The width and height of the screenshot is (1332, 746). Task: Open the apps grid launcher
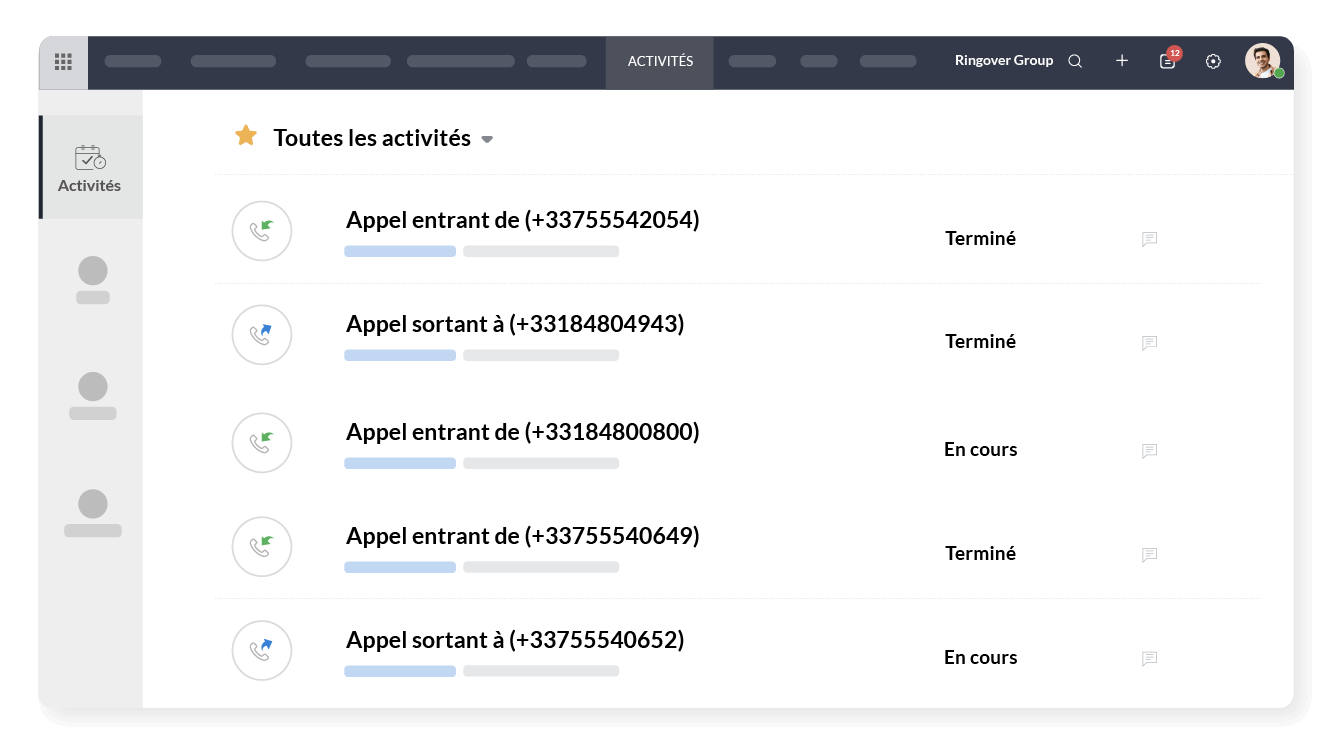pos(62,61)
